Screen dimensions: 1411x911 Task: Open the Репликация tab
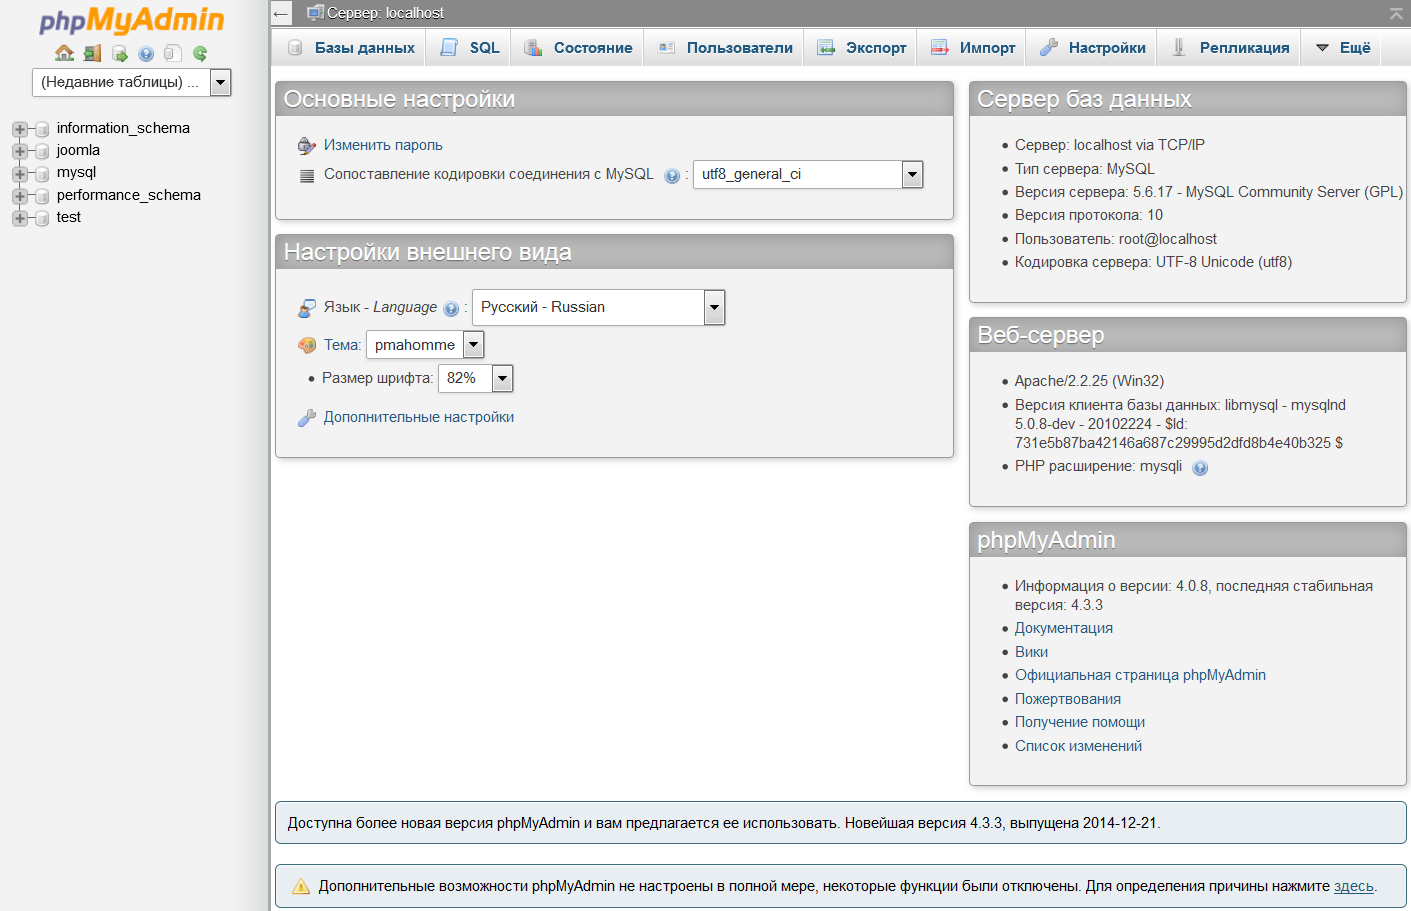(1230, 47)
